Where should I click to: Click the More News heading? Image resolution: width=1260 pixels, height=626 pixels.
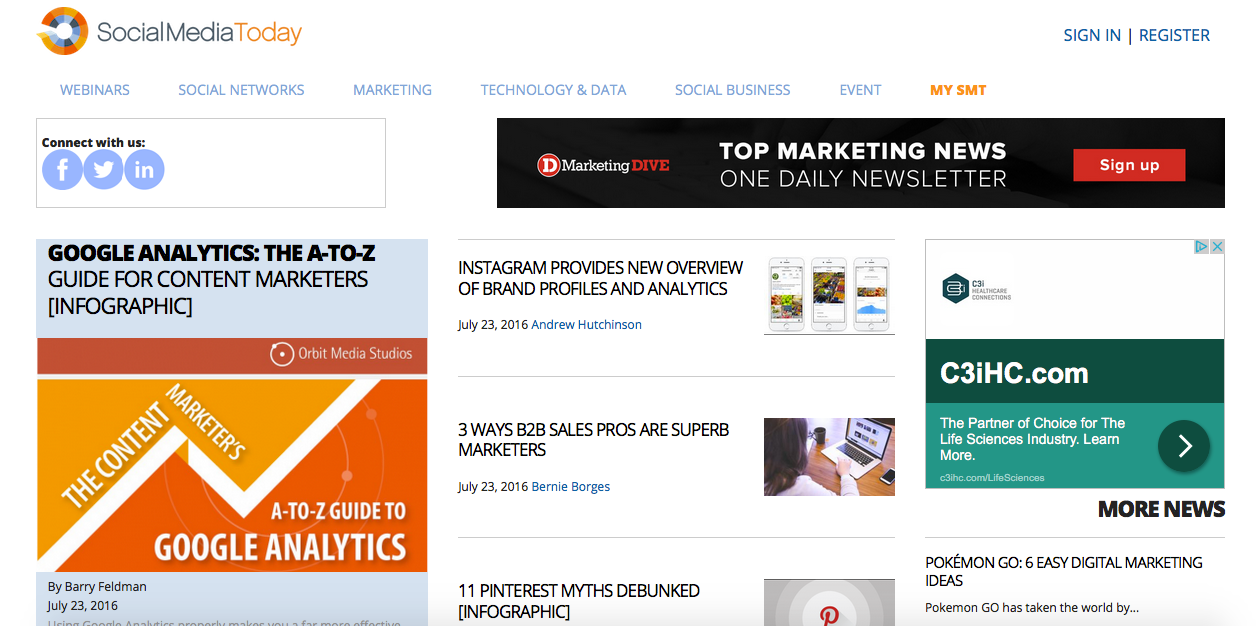[1161, 509]
